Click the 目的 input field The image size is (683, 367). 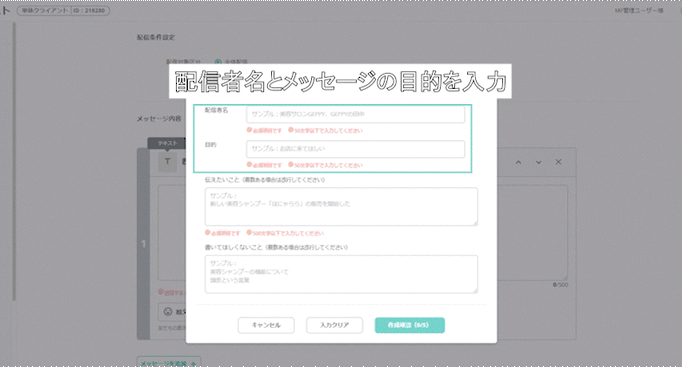355,149
